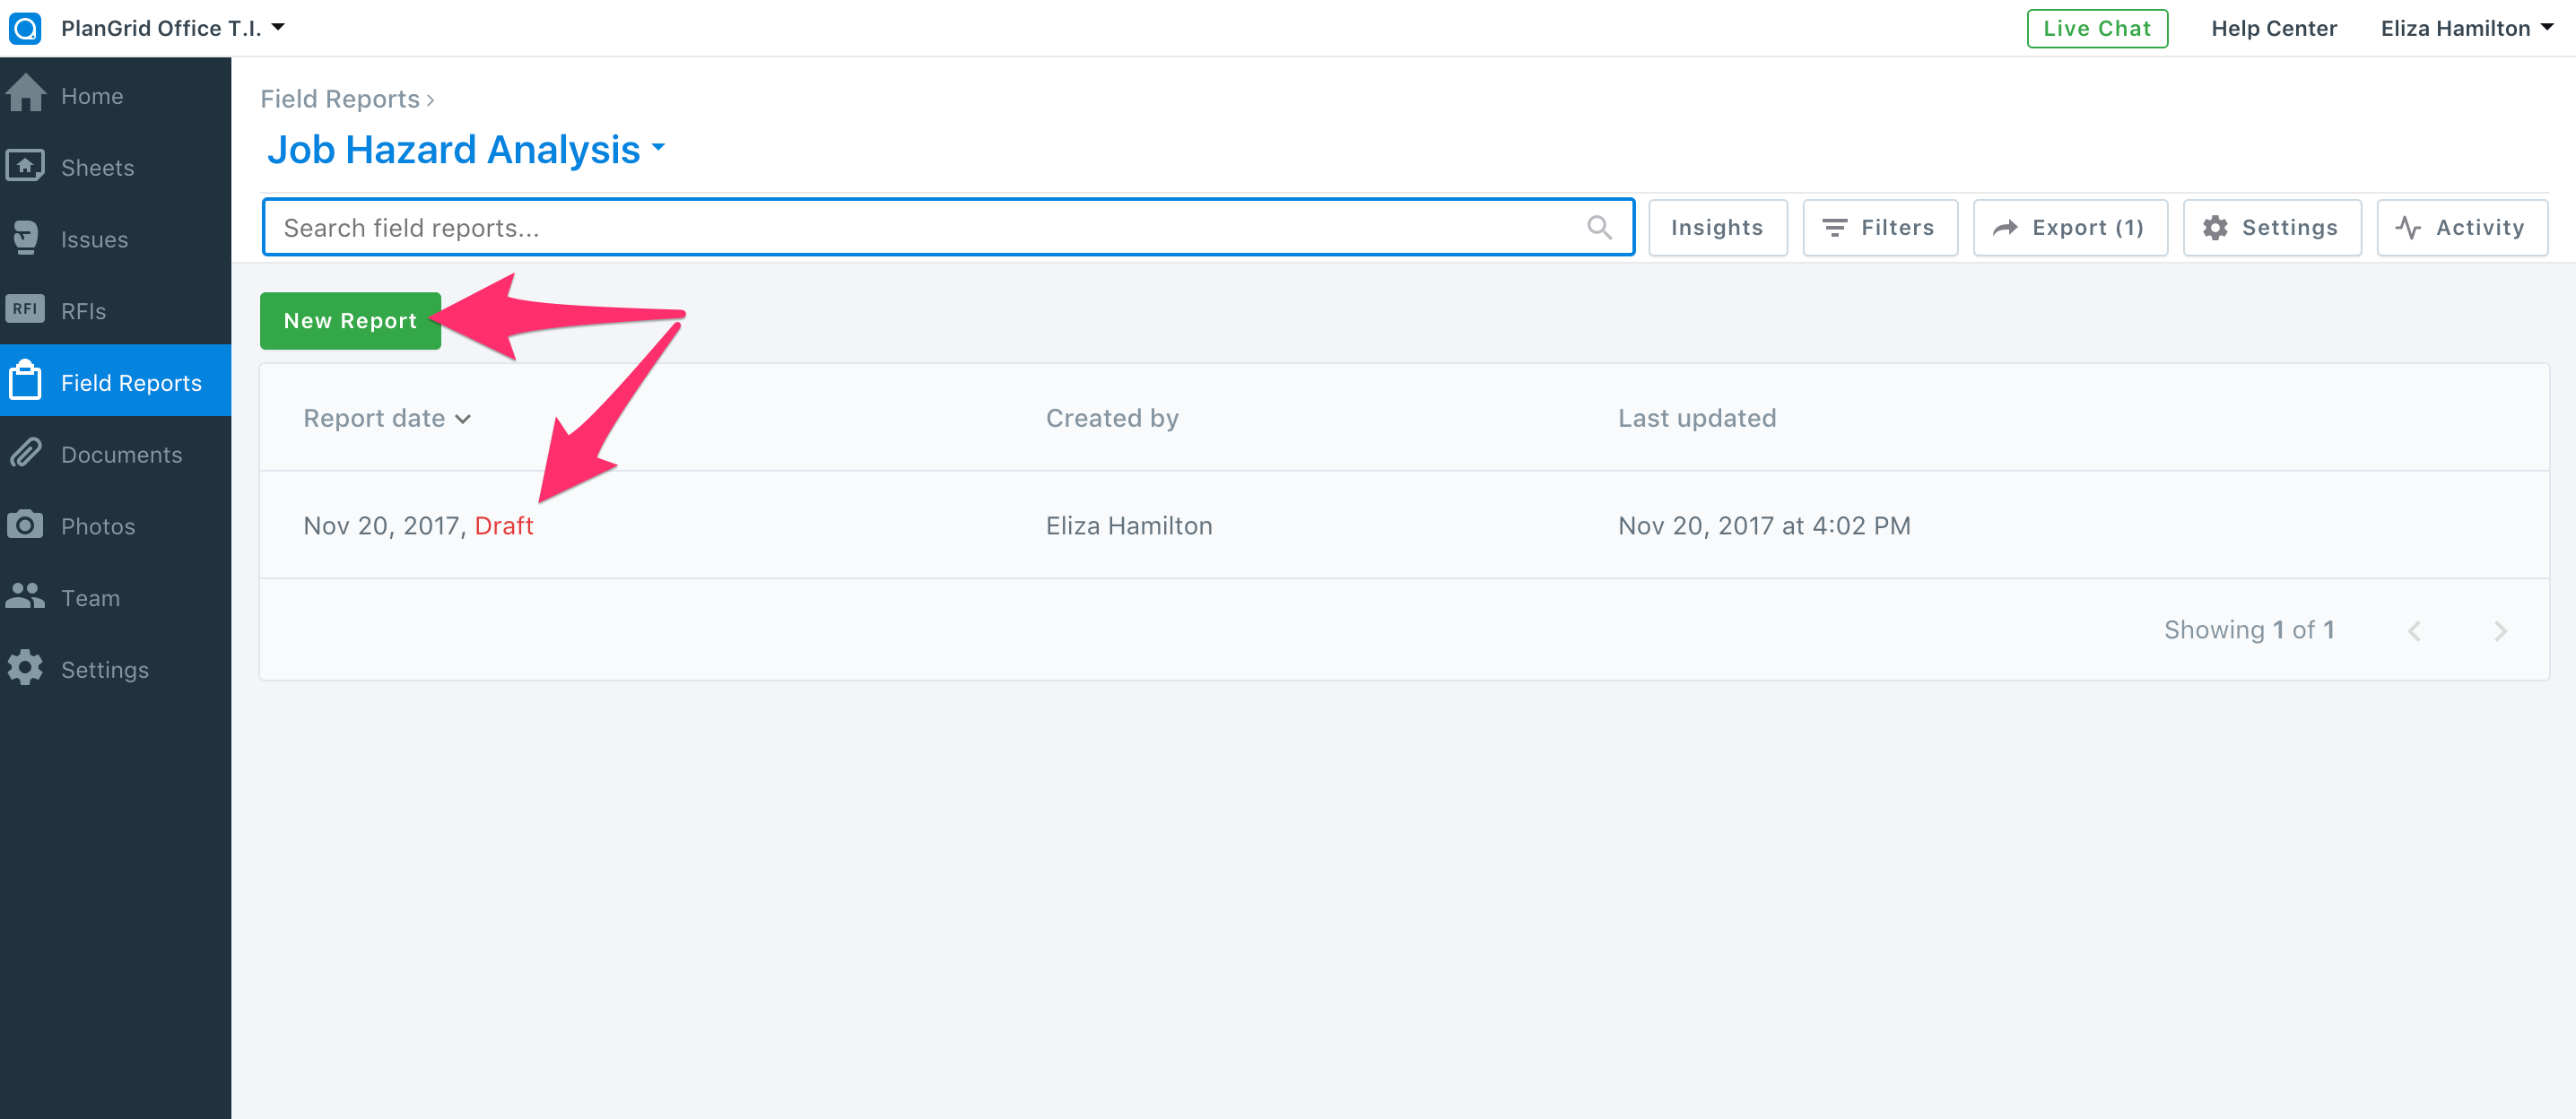Go to previous page arrow
Image resolution: width=2576 pixels, height=1119 pixels.
(x=2414, y=631)
